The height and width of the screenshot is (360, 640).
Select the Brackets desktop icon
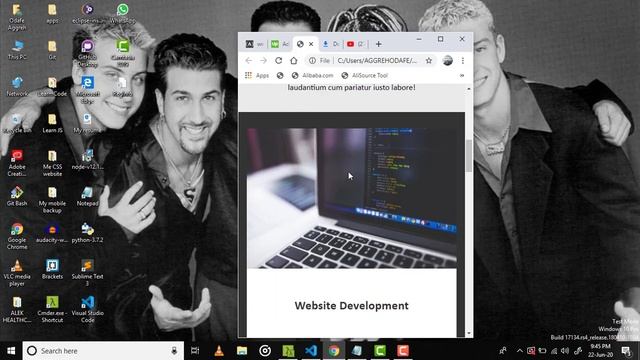click(52, 269)
